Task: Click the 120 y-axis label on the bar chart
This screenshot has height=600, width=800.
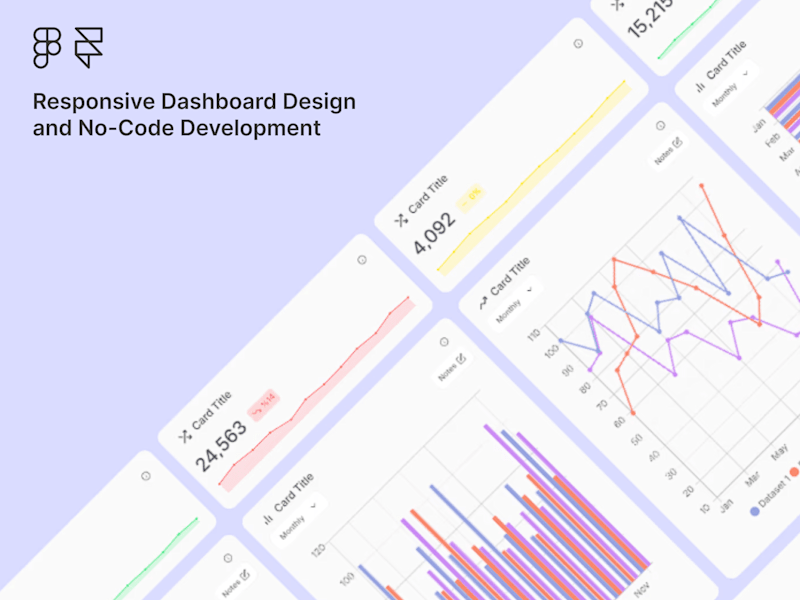Action: tap(317, 551)
